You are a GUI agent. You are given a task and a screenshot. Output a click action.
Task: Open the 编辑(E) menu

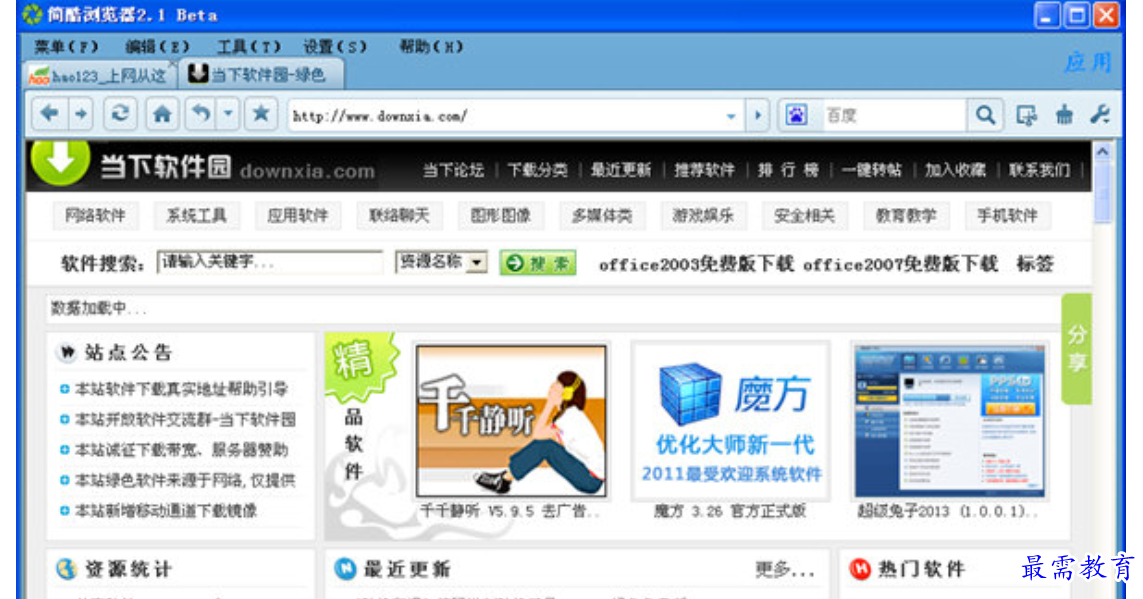pos(157,47)
